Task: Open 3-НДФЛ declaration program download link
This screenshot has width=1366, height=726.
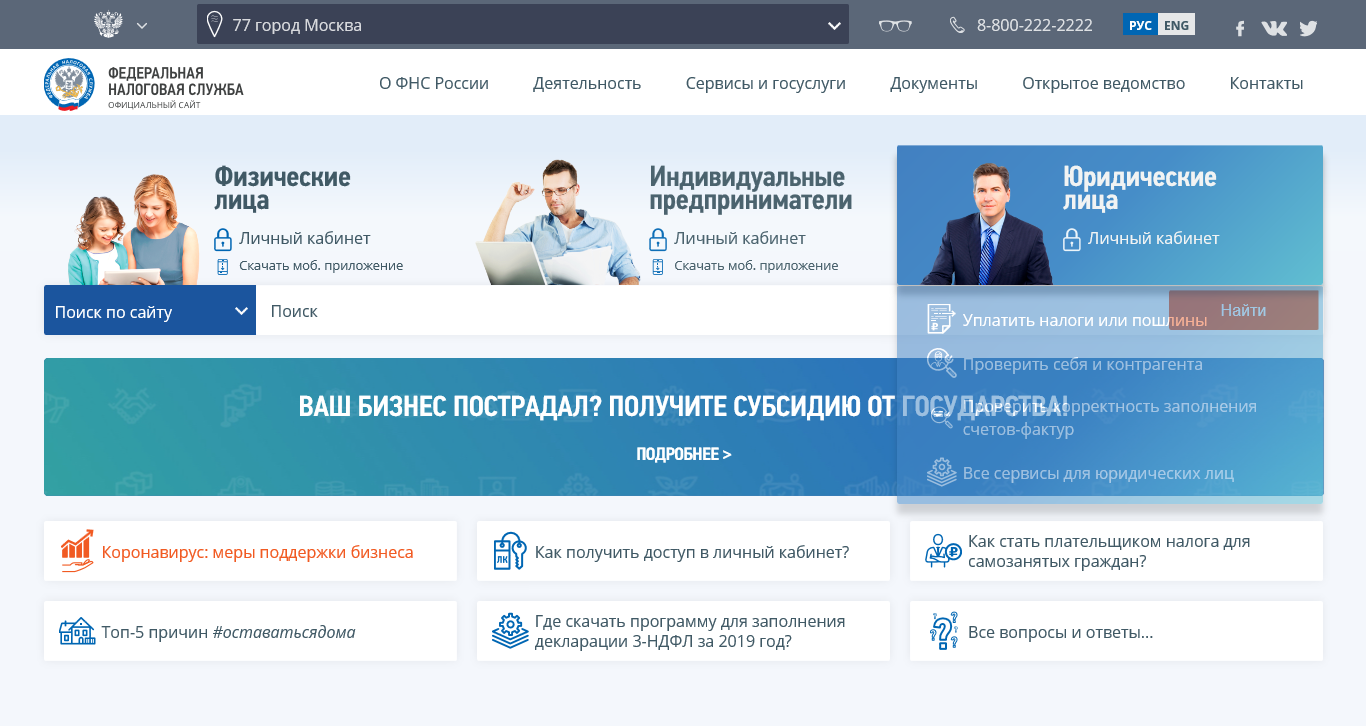Action: (690, 631)
